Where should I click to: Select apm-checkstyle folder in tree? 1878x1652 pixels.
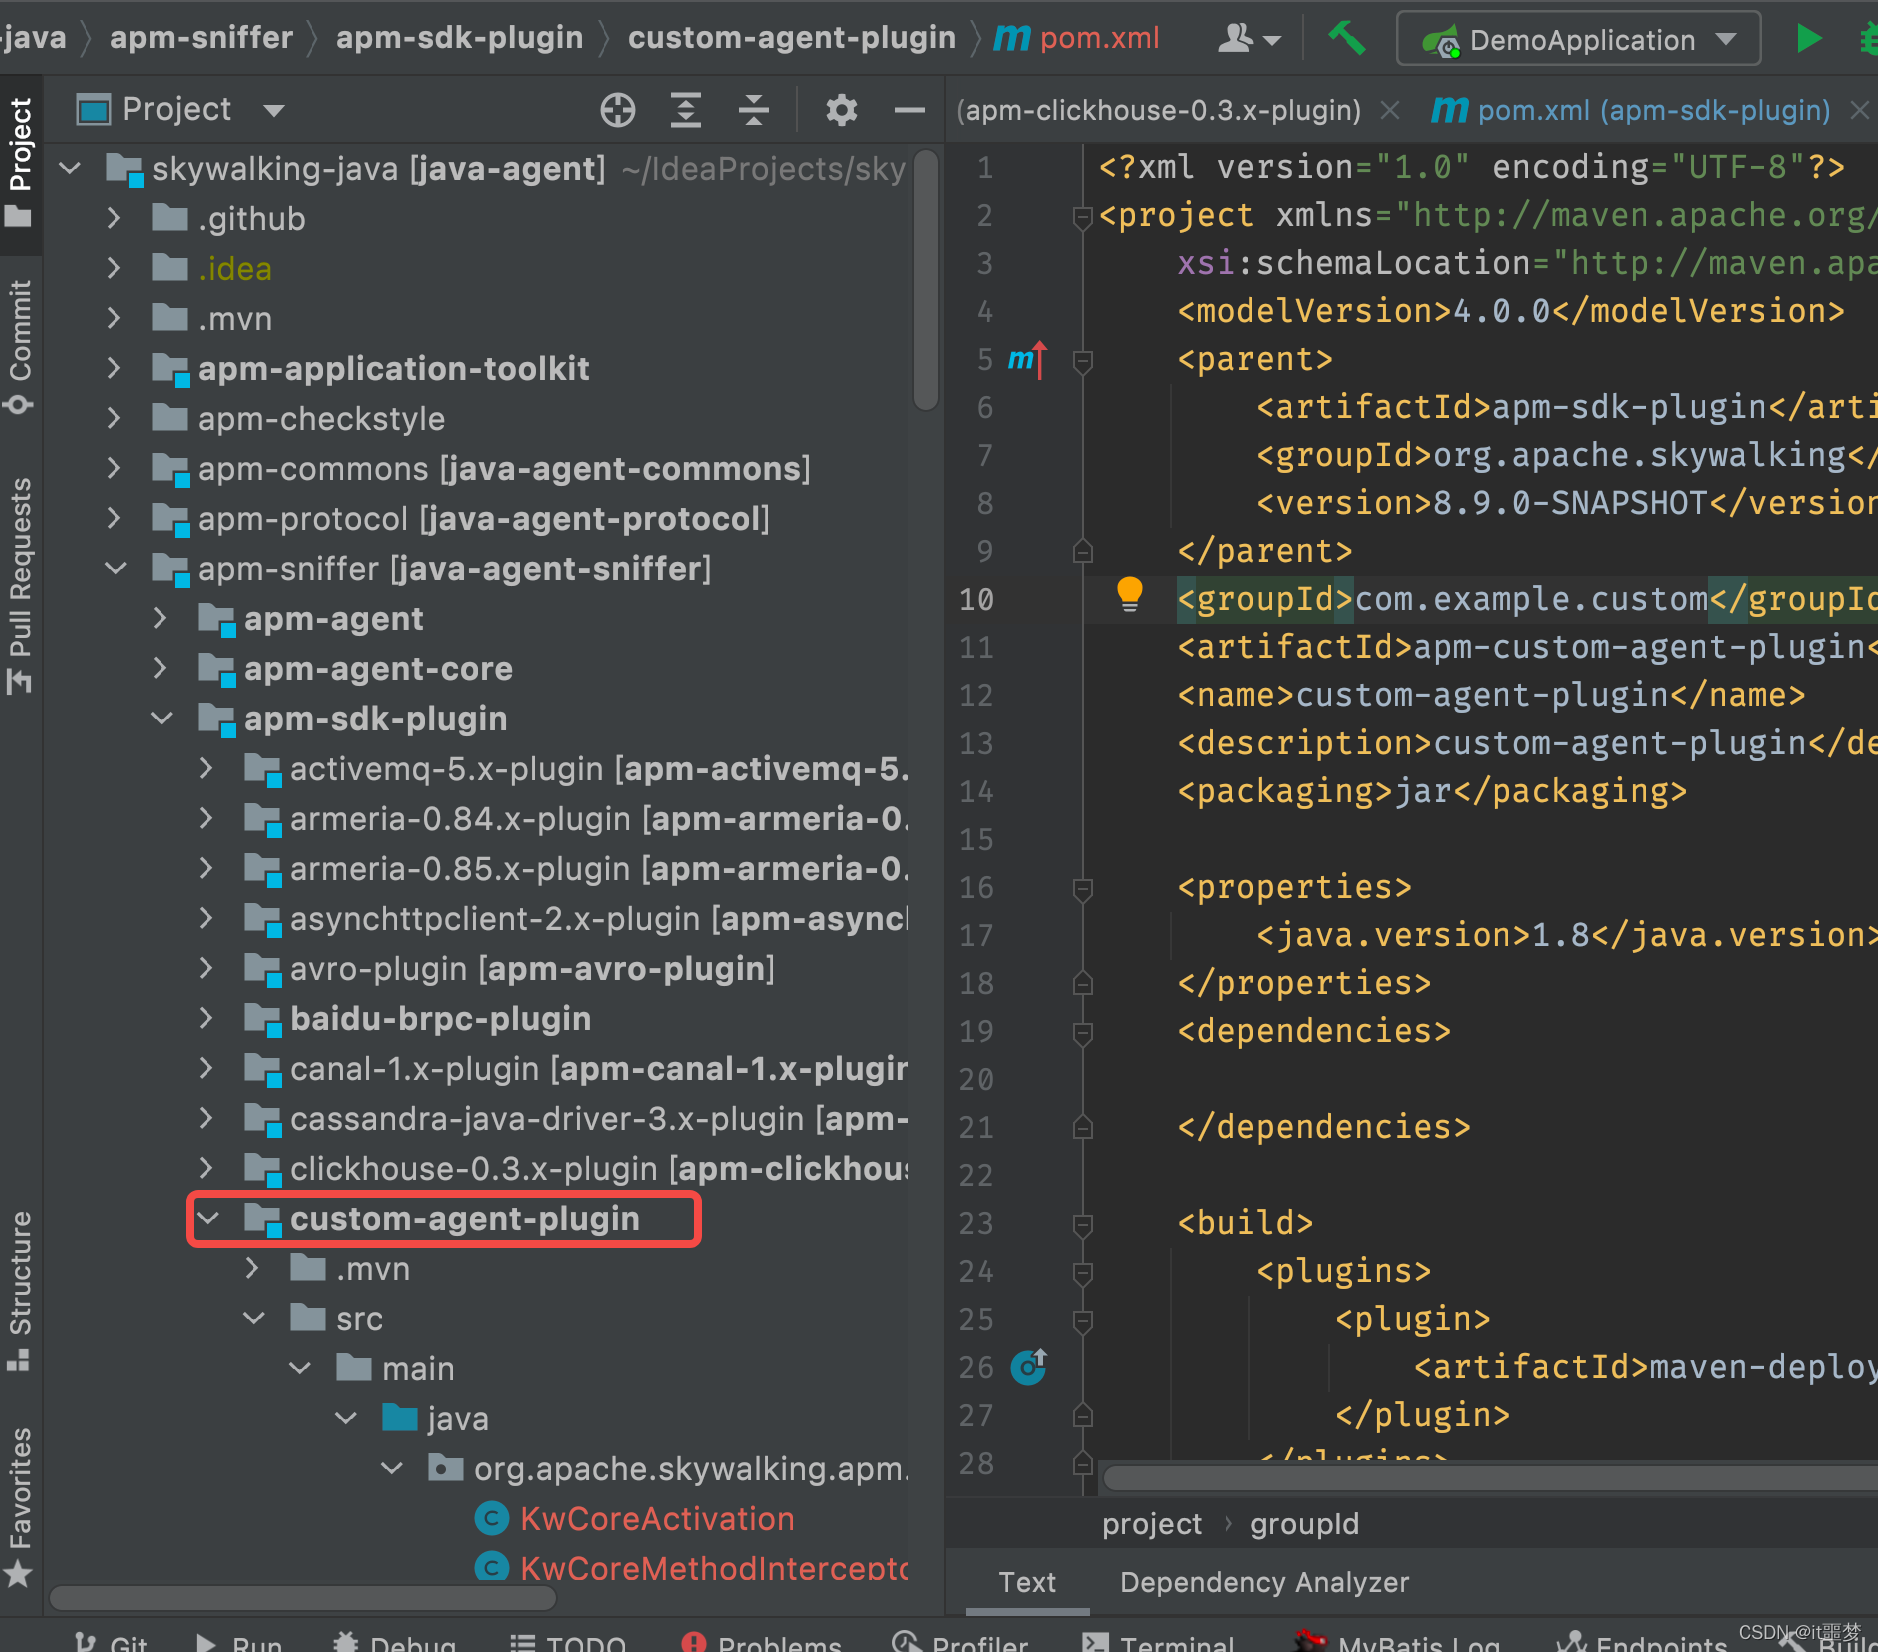pos(321,418)
